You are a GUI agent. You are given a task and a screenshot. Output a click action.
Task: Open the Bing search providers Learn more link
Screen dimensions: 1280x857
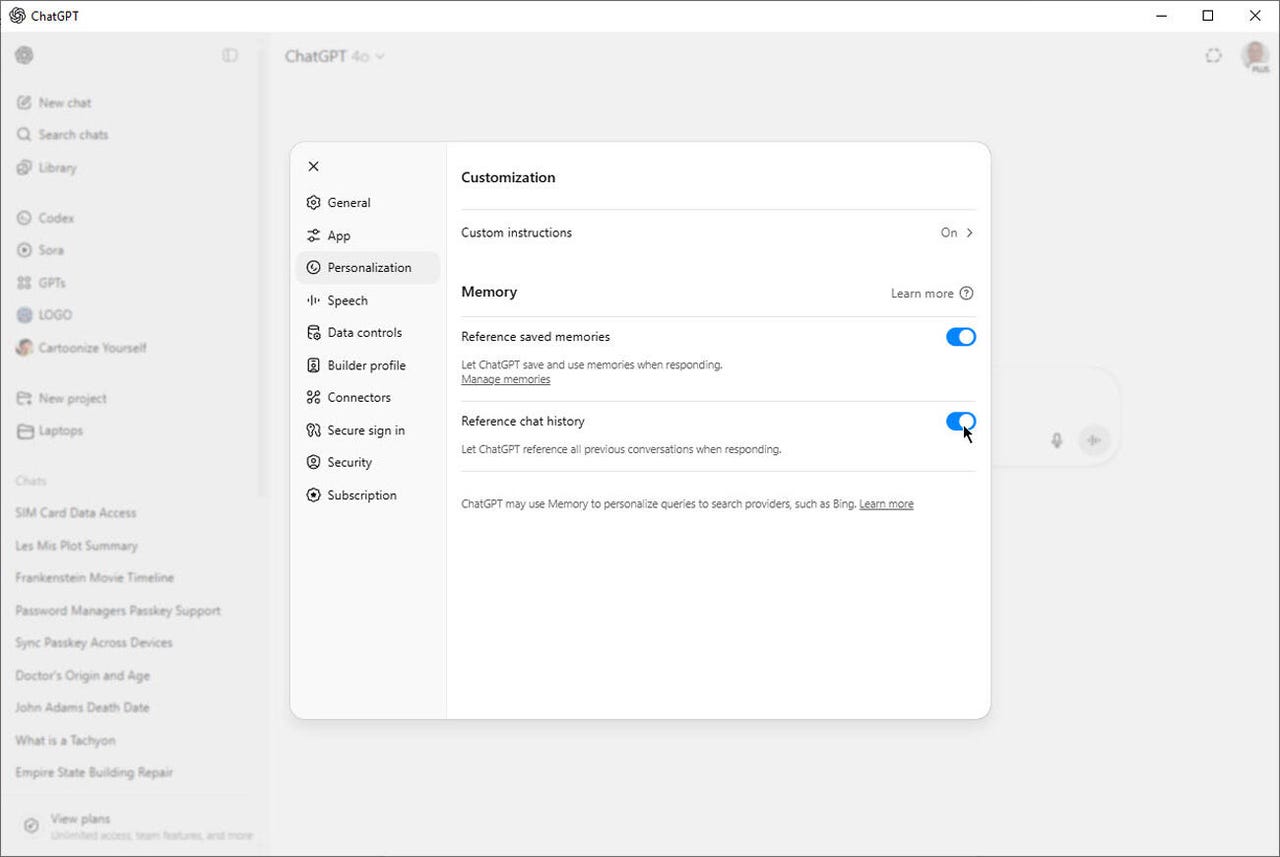886,504
